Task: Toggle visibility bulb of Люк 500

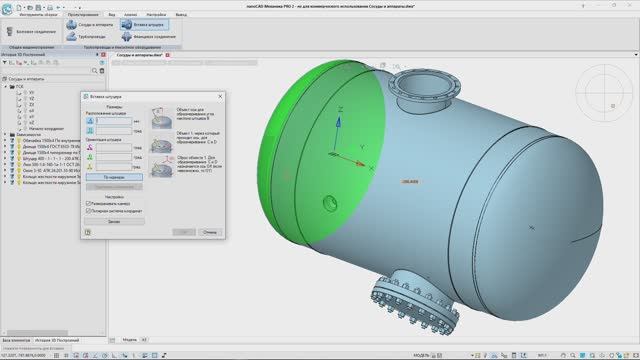Action: click(x=19, y=164)
